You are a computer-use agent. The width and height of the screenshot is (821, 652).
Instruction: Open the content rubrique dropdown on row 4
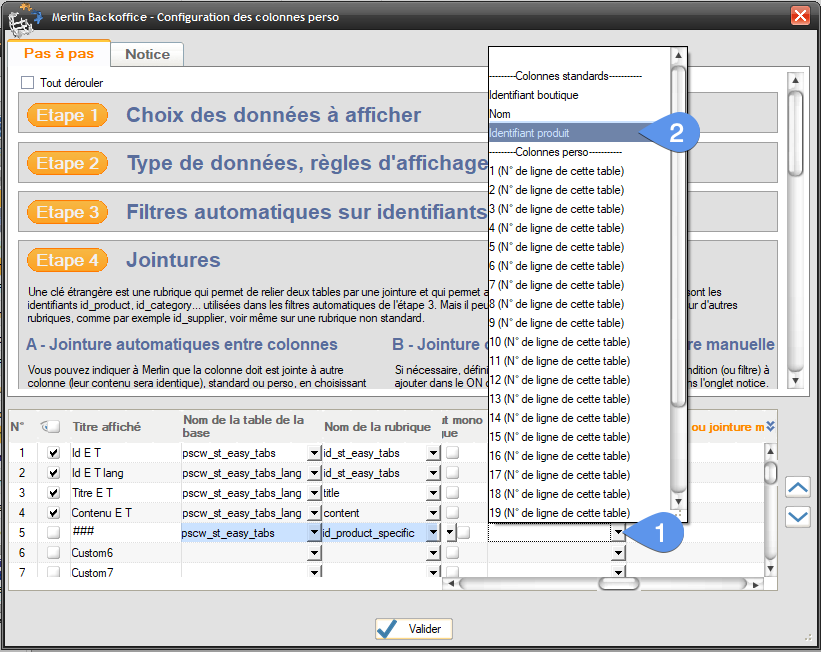[434, 513]
